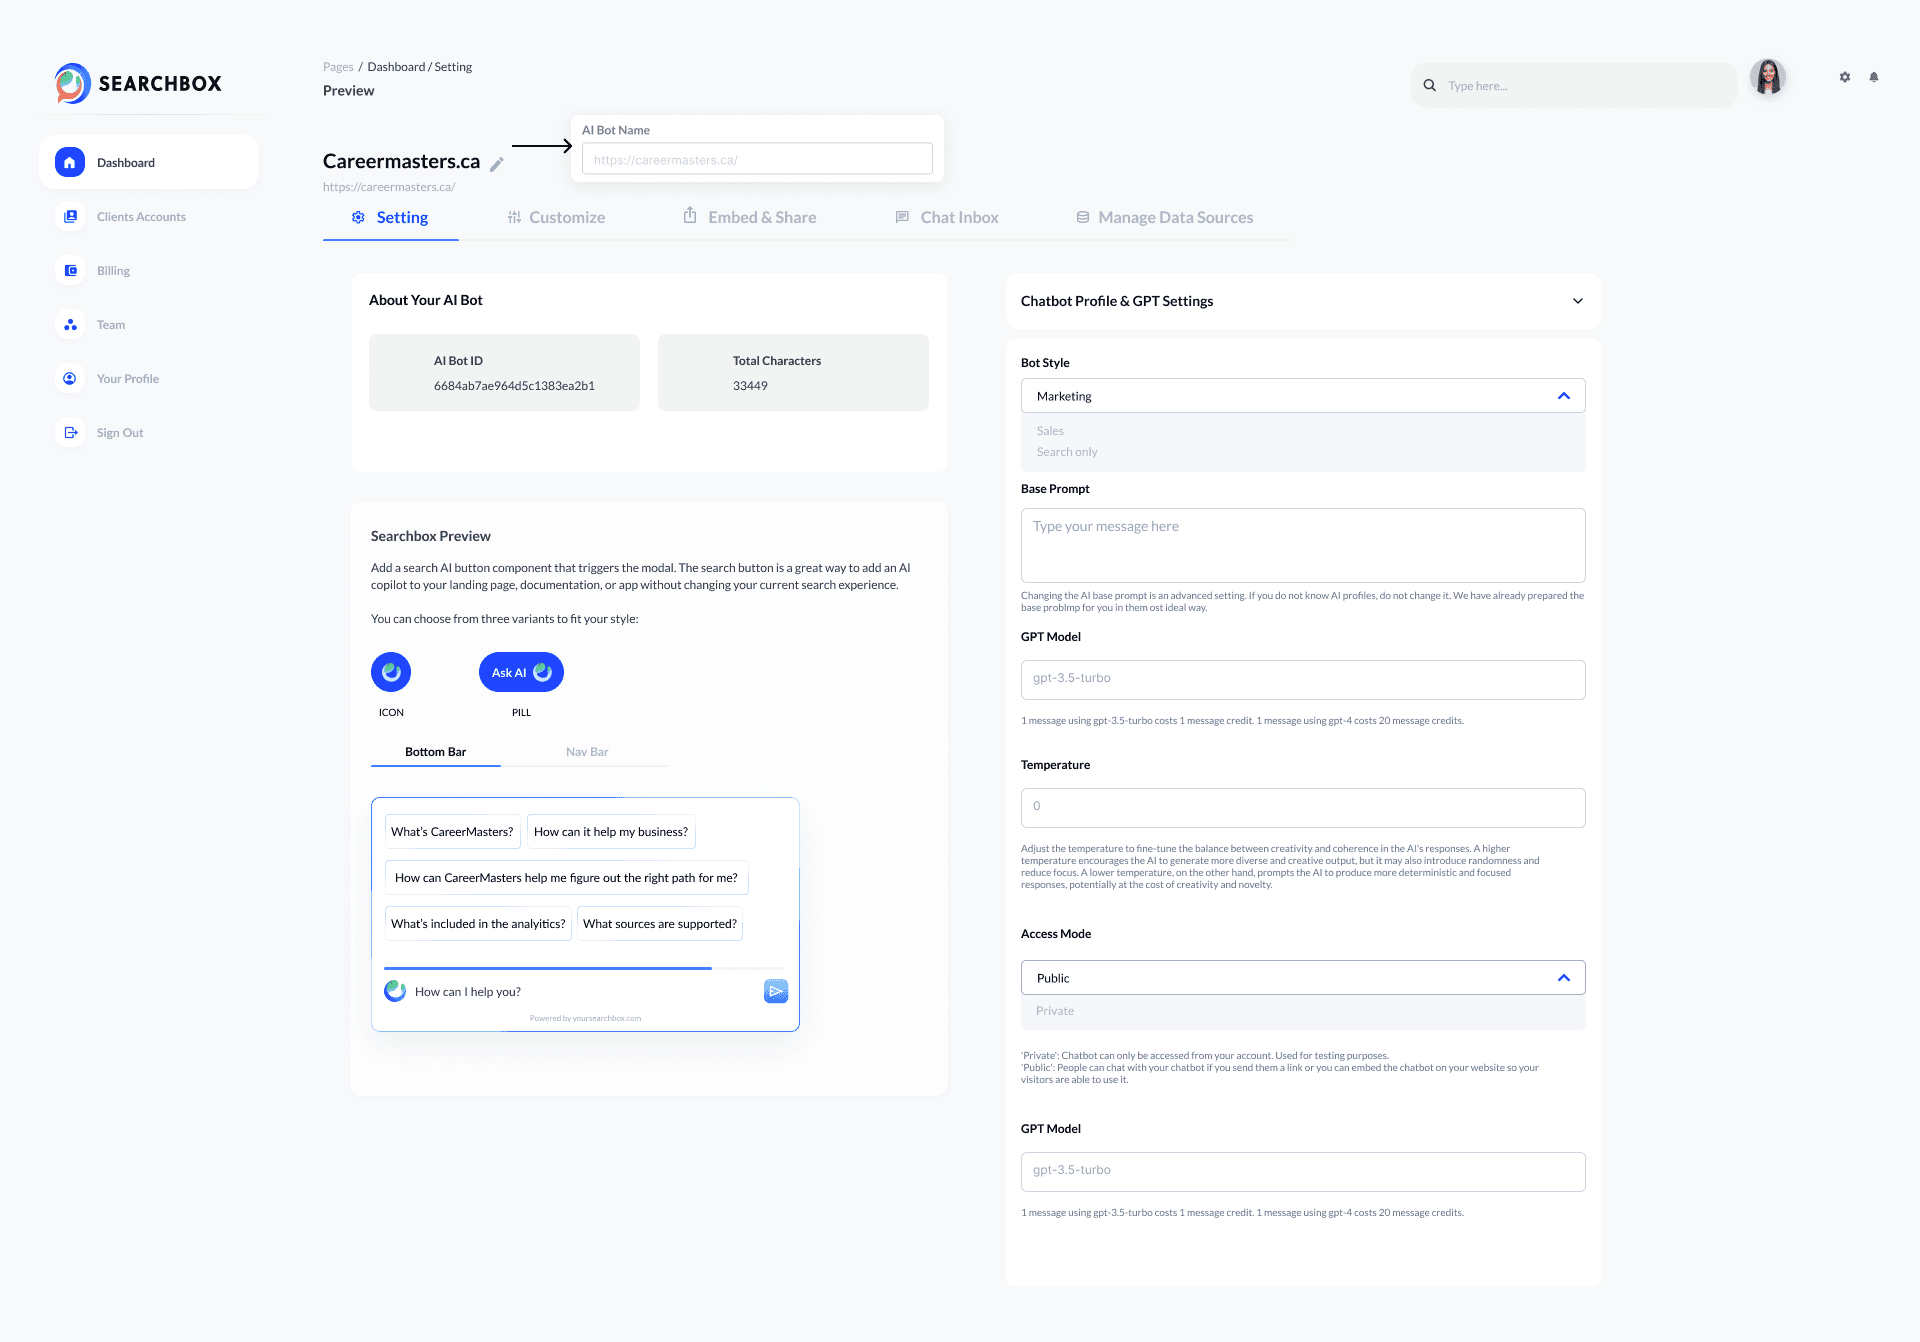Click the https://careermasters.ca/ URL under title

coord(389,187)
